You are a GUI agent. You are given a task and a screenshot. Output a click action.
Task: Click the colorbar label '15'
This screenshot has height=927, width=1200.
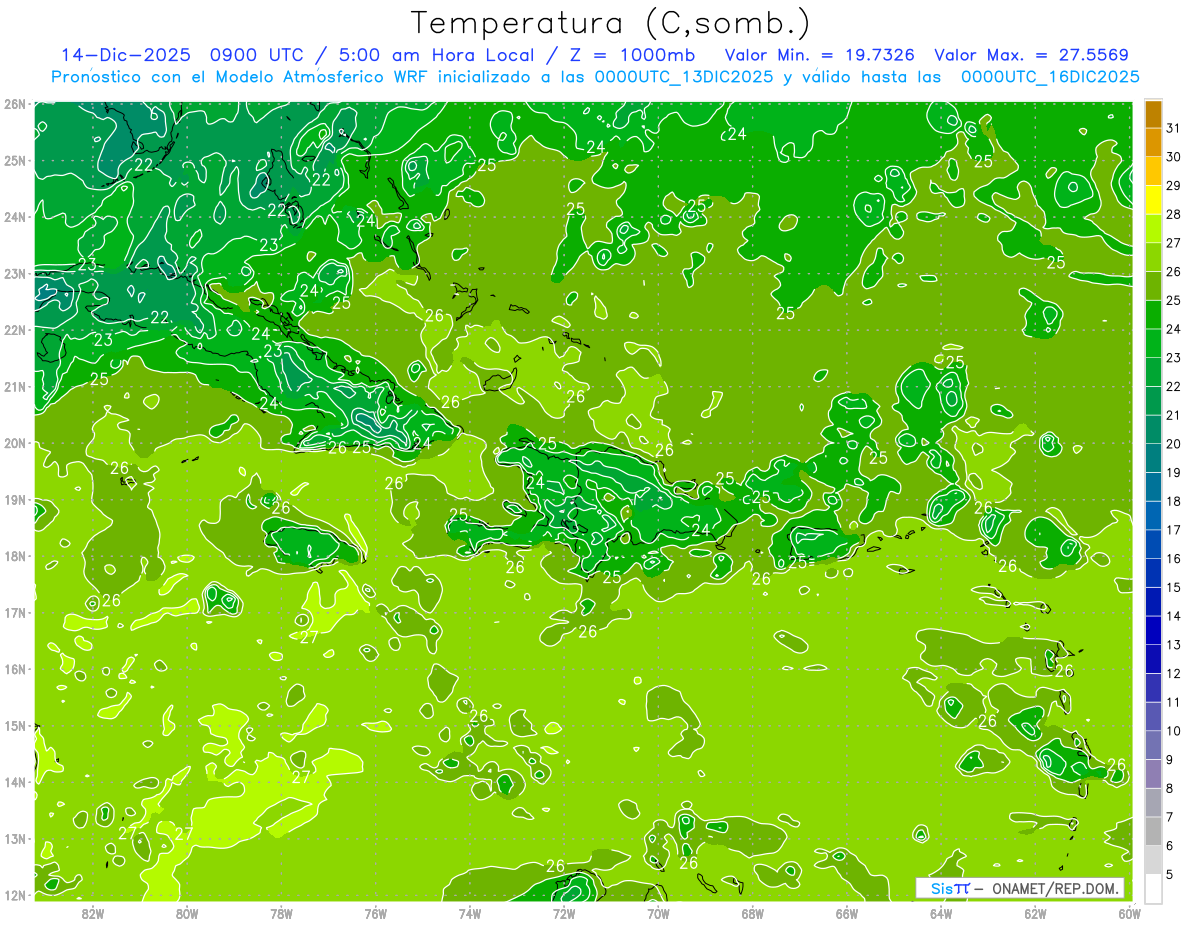click(1173, 587)
